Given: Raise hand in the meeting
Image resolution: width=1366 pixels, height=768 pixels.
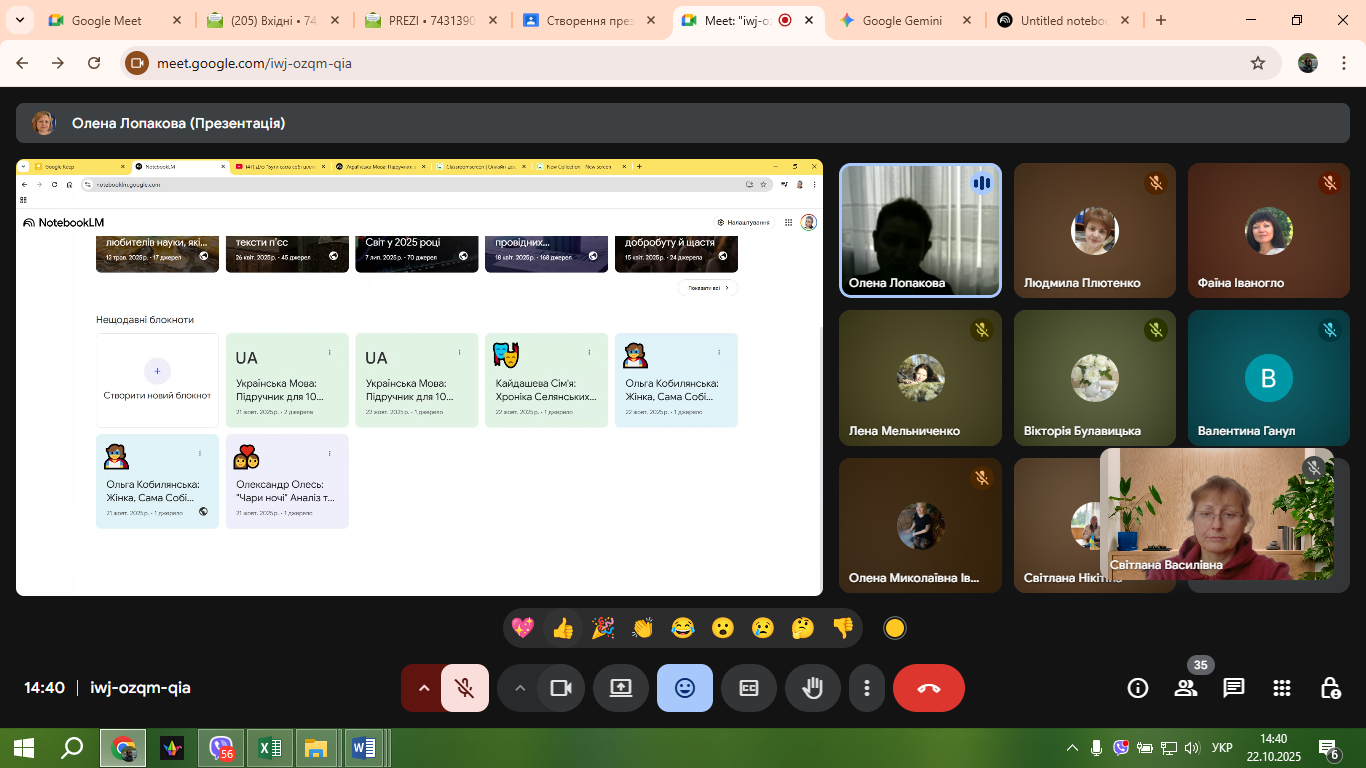Looking at the screenshot, I should click(x=812, y=688).
